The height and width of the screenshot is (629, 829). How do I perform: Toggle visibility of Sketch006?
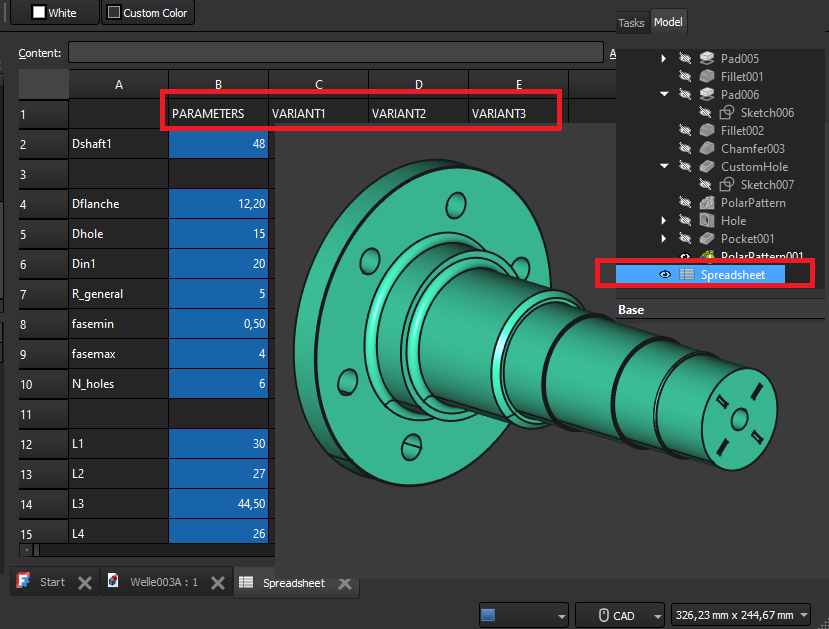(705, 112)
